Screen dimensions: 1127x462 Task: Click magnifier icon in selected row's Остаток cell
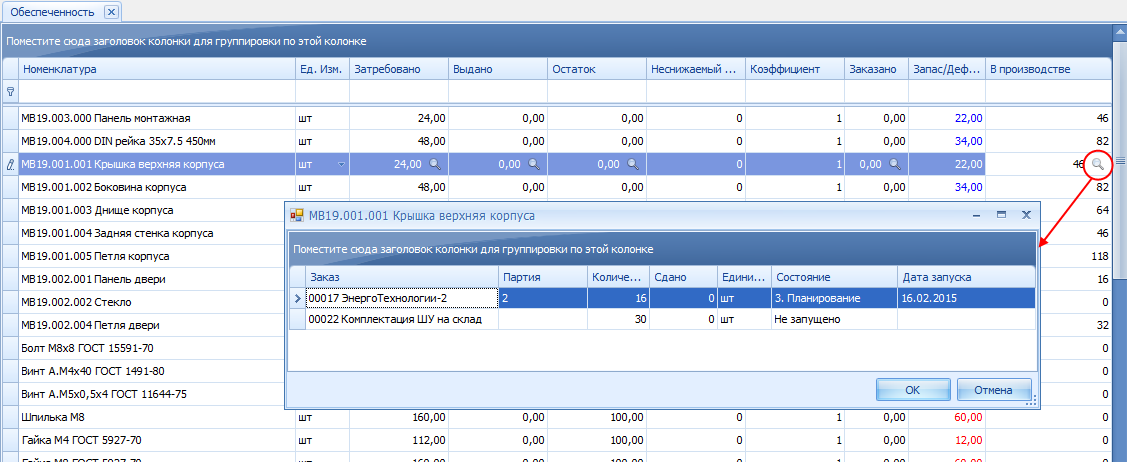(633, 164)
